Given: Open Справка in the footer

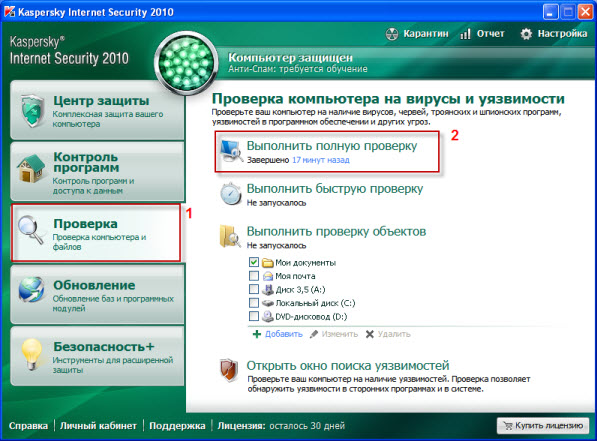Looking at the screenshot, I should click(29, 426).
